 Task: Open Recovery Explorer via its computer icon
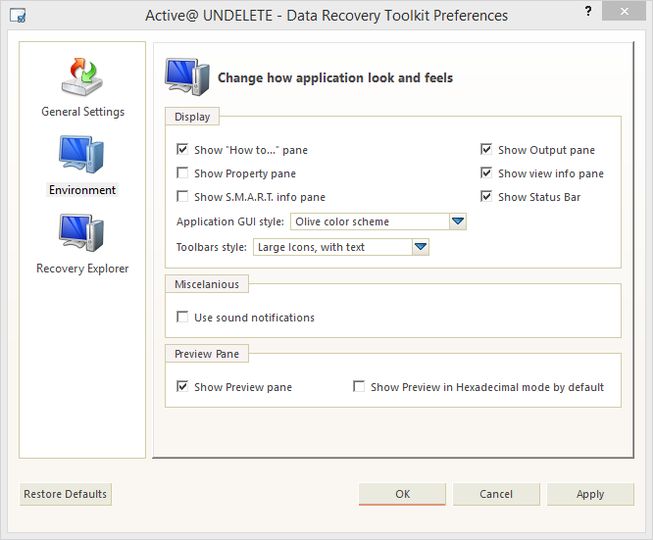pyautogui.click(x=81, y=233)
